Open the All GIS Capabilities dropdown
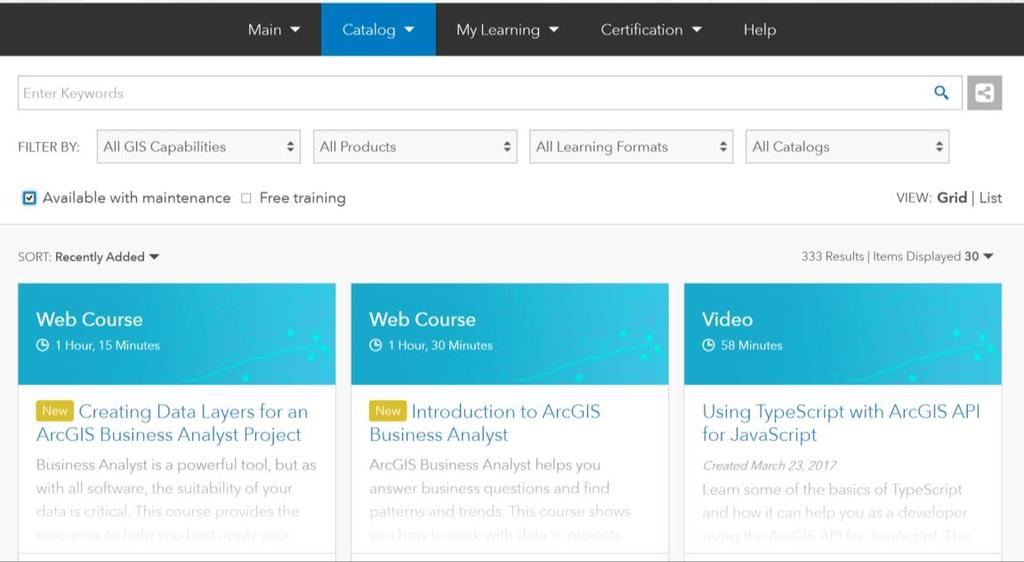Screen dimensions: 1024x562 [x=199, y=147]
